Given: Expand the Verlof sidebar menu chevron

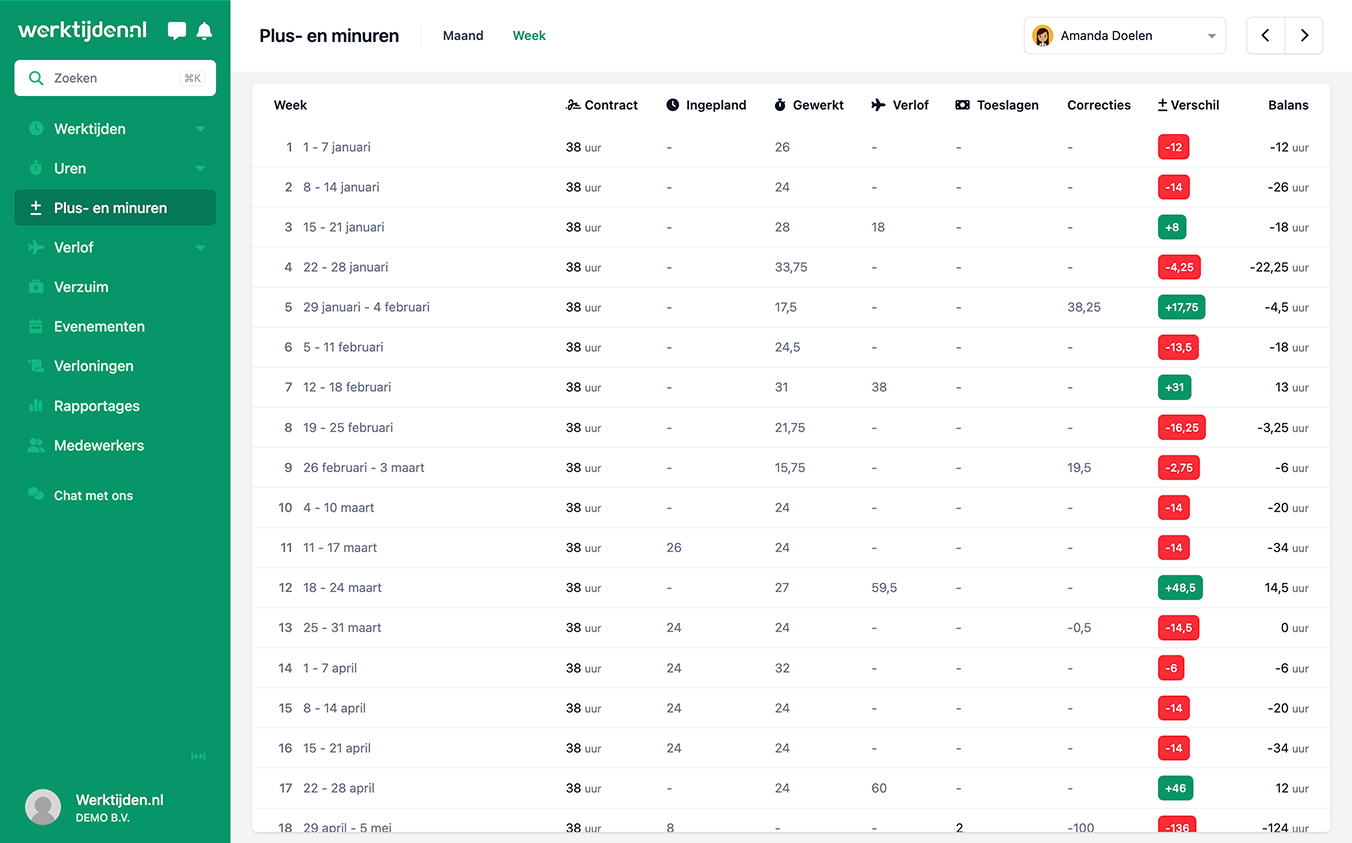Looking at the screenshot, I should pos(200,247).
